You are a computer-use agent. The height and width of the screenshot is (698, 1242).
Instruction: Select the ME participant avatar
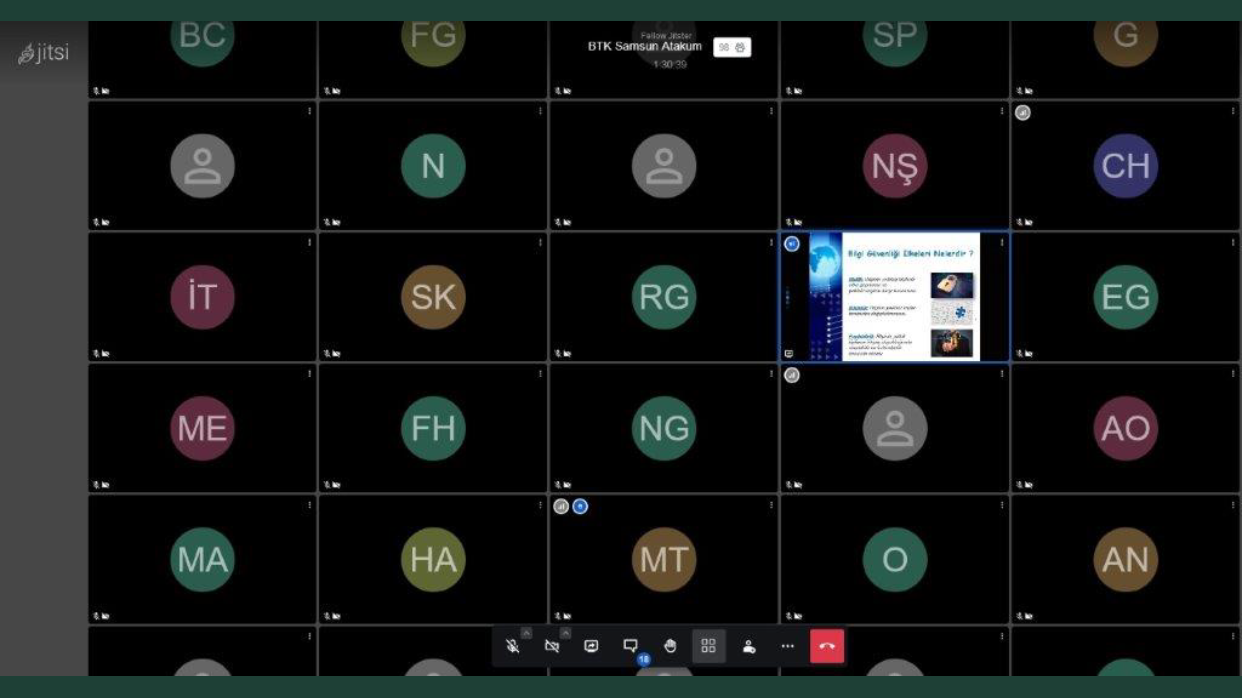tap(202, 428)
